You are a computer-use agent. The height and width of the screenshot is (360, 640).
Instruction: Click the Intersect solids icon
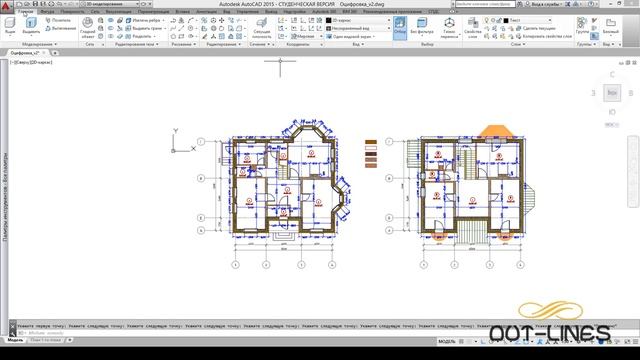pos(111,36)
